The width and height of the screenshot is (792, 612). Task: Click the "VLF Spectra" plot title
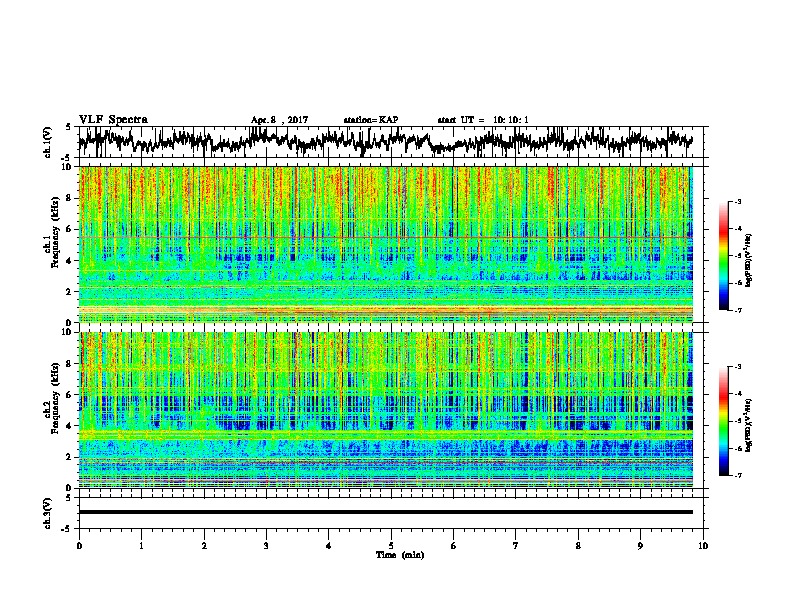[113, 120]
